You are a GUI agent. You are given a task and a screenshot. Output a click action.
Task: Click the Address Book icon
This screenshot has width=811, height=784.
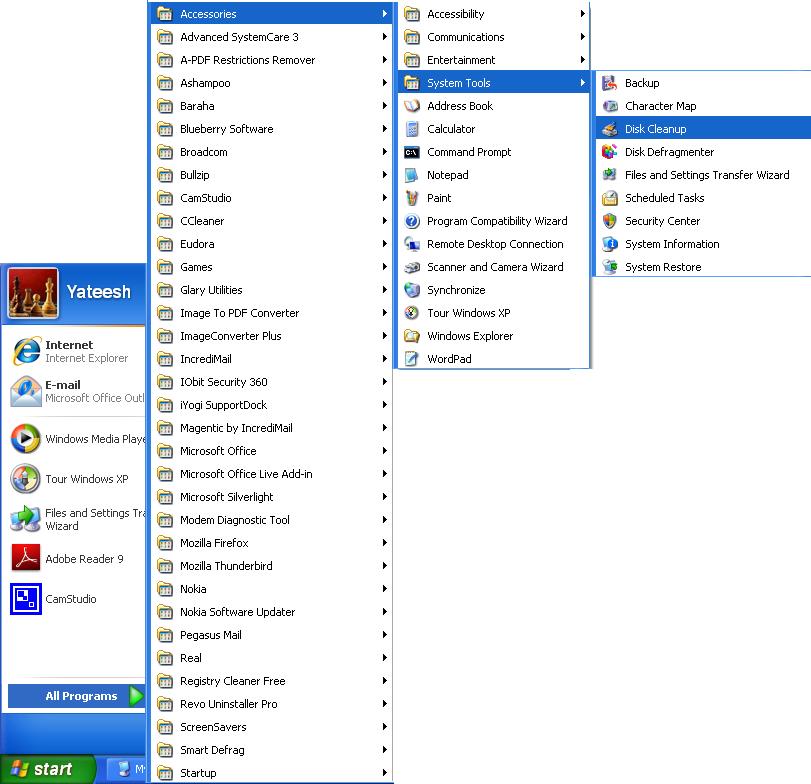coord(412,106)
